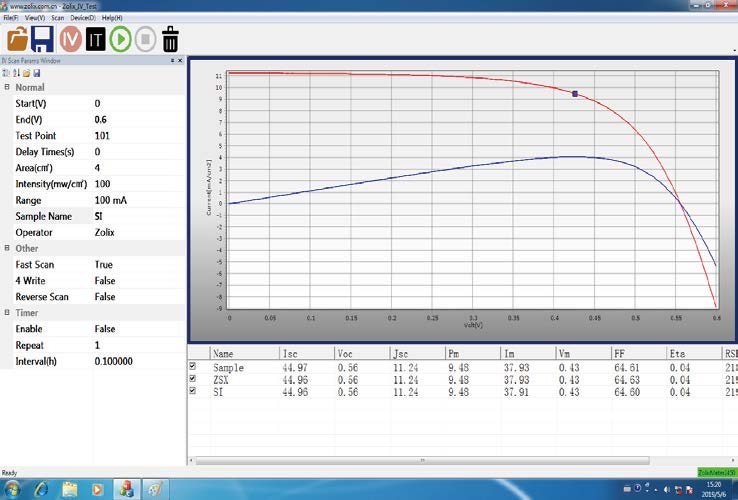Uncheck the Sample row checkbox
The width and height of the screenshot is (738, 500).
pos(194,367)
